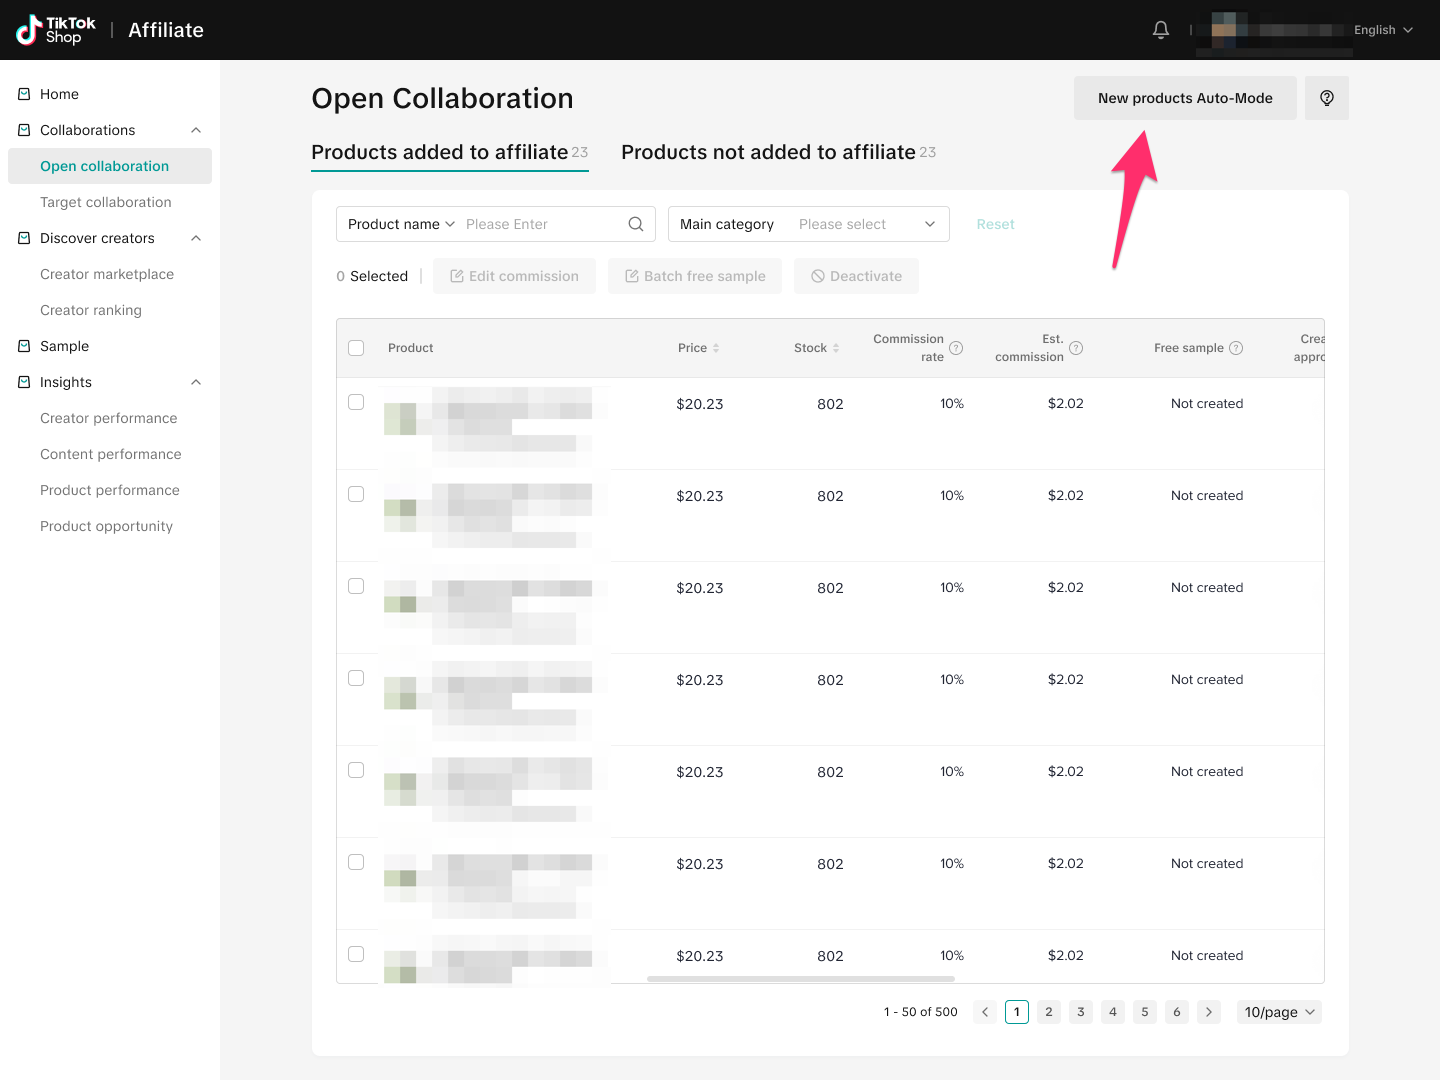Click the Est. commission info icon
The image size is (1440, 1080).
tap(1076, 348)
